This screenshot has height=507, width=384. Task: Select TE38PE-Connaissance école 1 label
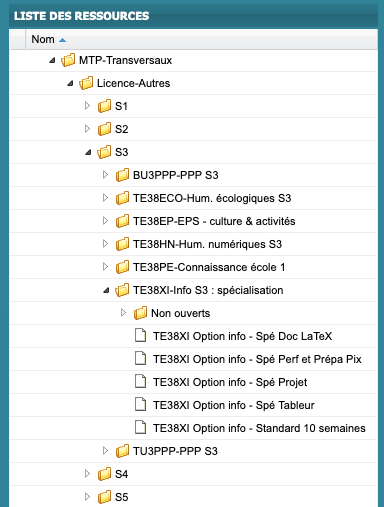point(209,267)
